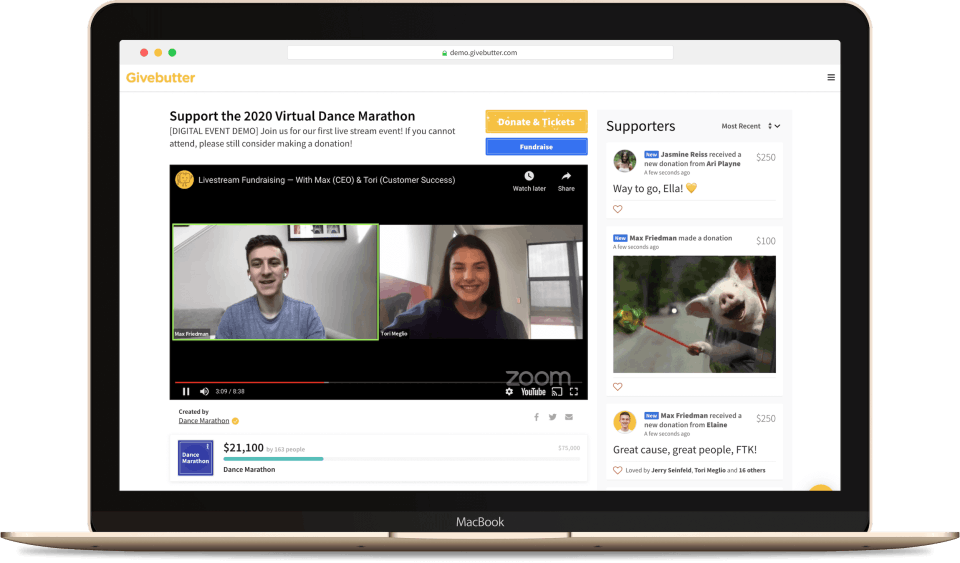Click the Supporters heading

tap(640, 126)
